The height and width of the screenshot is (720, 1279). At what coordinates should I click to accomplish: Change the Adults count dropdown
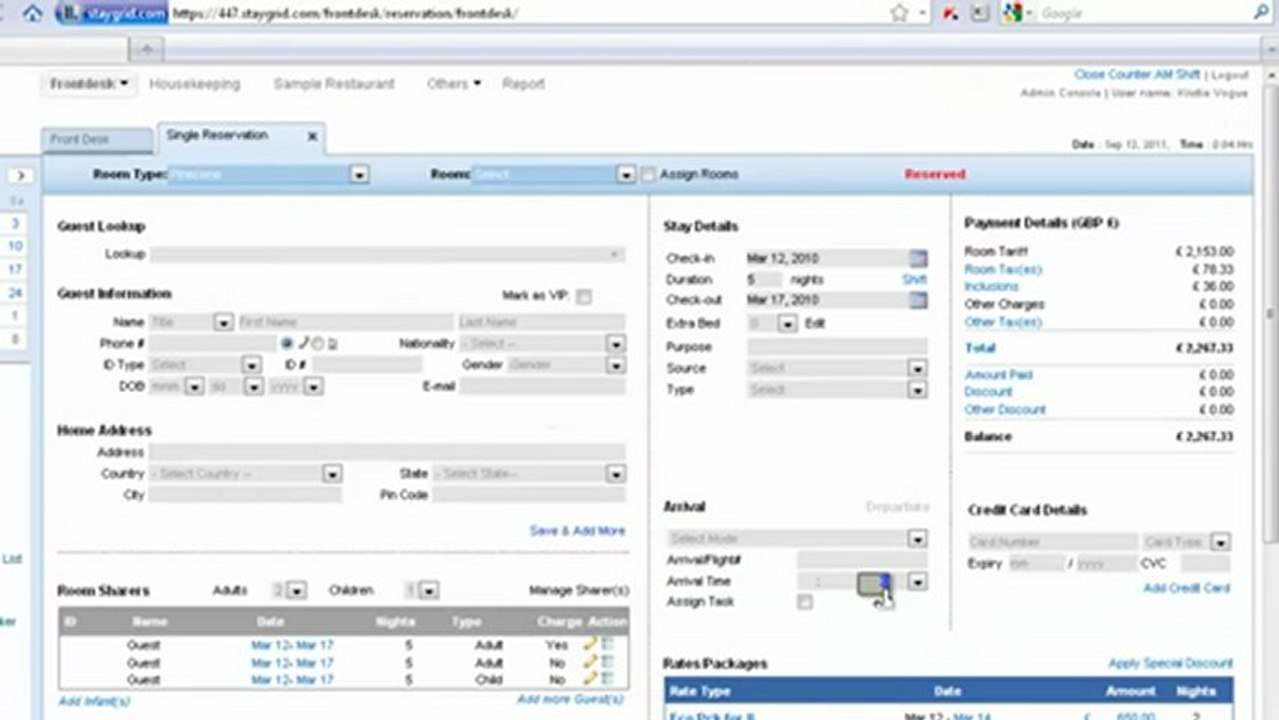(297, 591)
